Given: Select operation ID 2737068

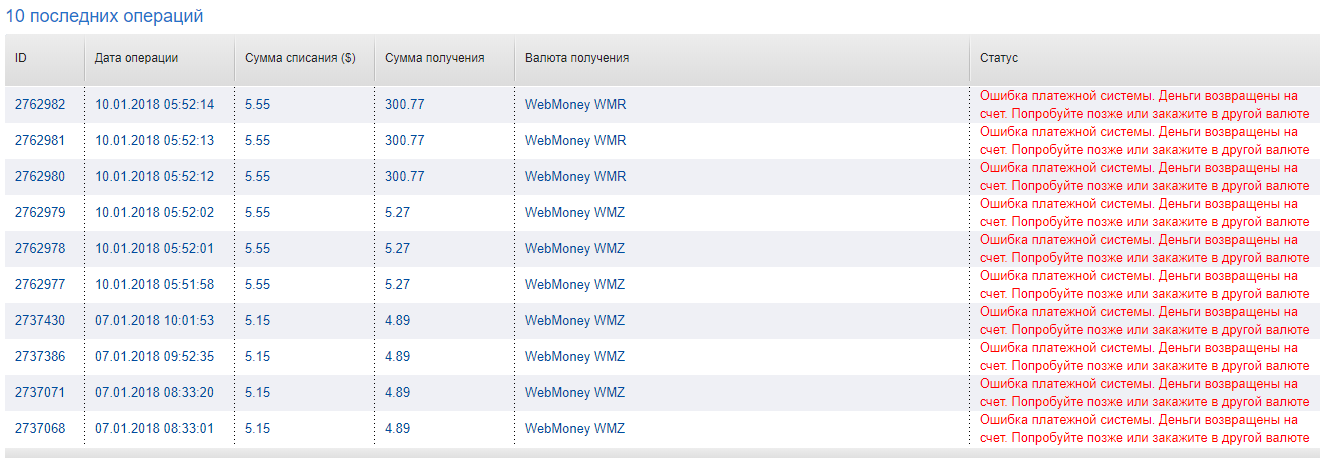Looking at the screenshot, I should click(40, 428).
